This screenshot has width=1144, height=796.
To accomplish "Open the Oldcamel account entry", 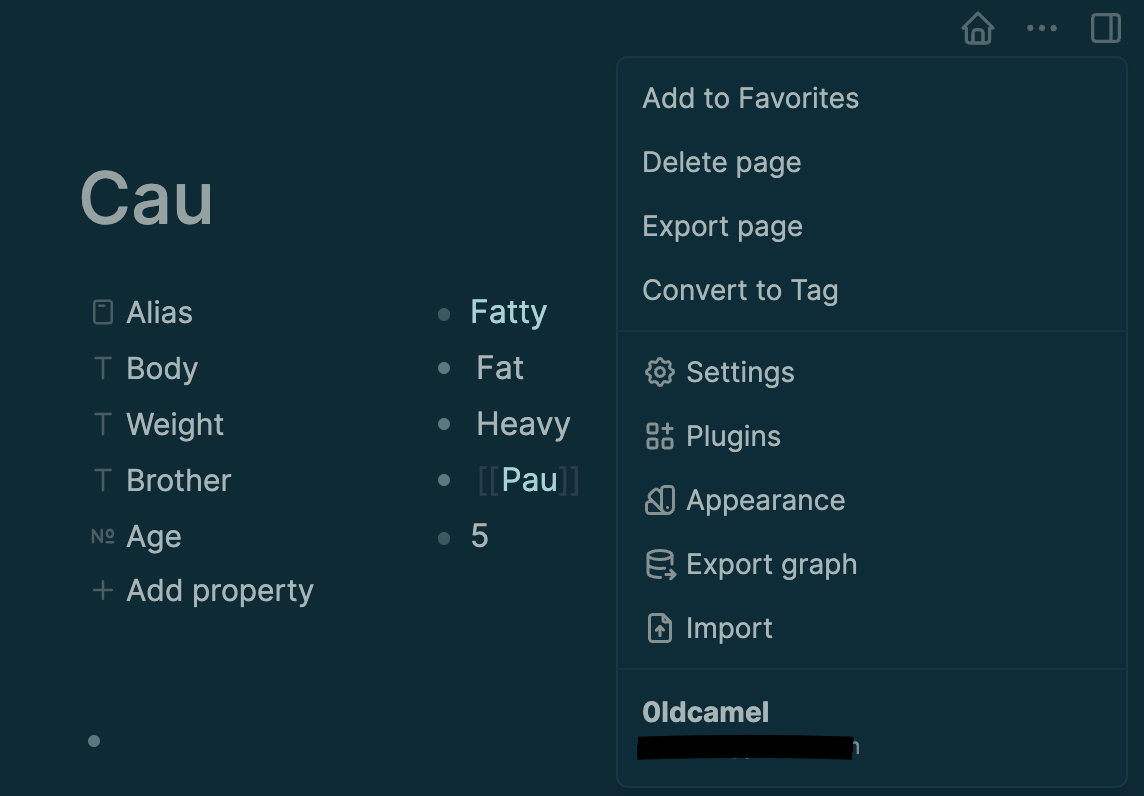I will pos(706,713).
